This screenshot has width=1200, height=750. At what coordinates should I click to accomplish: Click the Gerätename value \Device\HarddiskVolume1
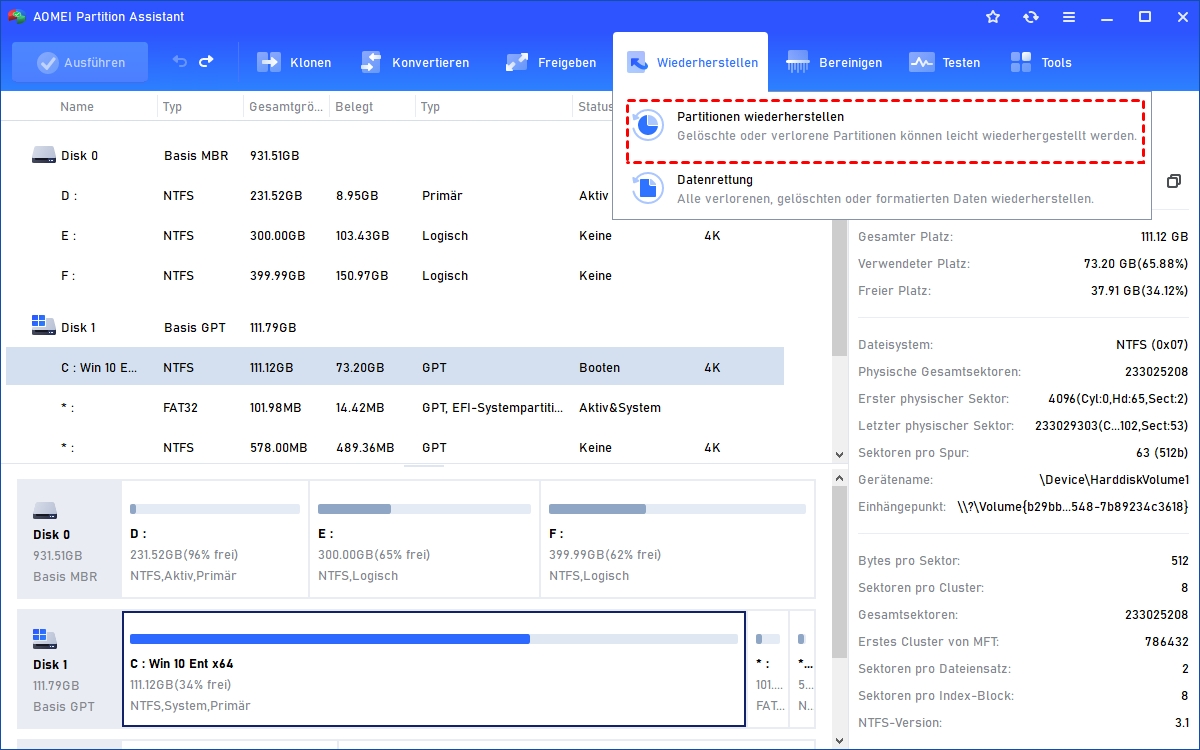[1114, 480]
